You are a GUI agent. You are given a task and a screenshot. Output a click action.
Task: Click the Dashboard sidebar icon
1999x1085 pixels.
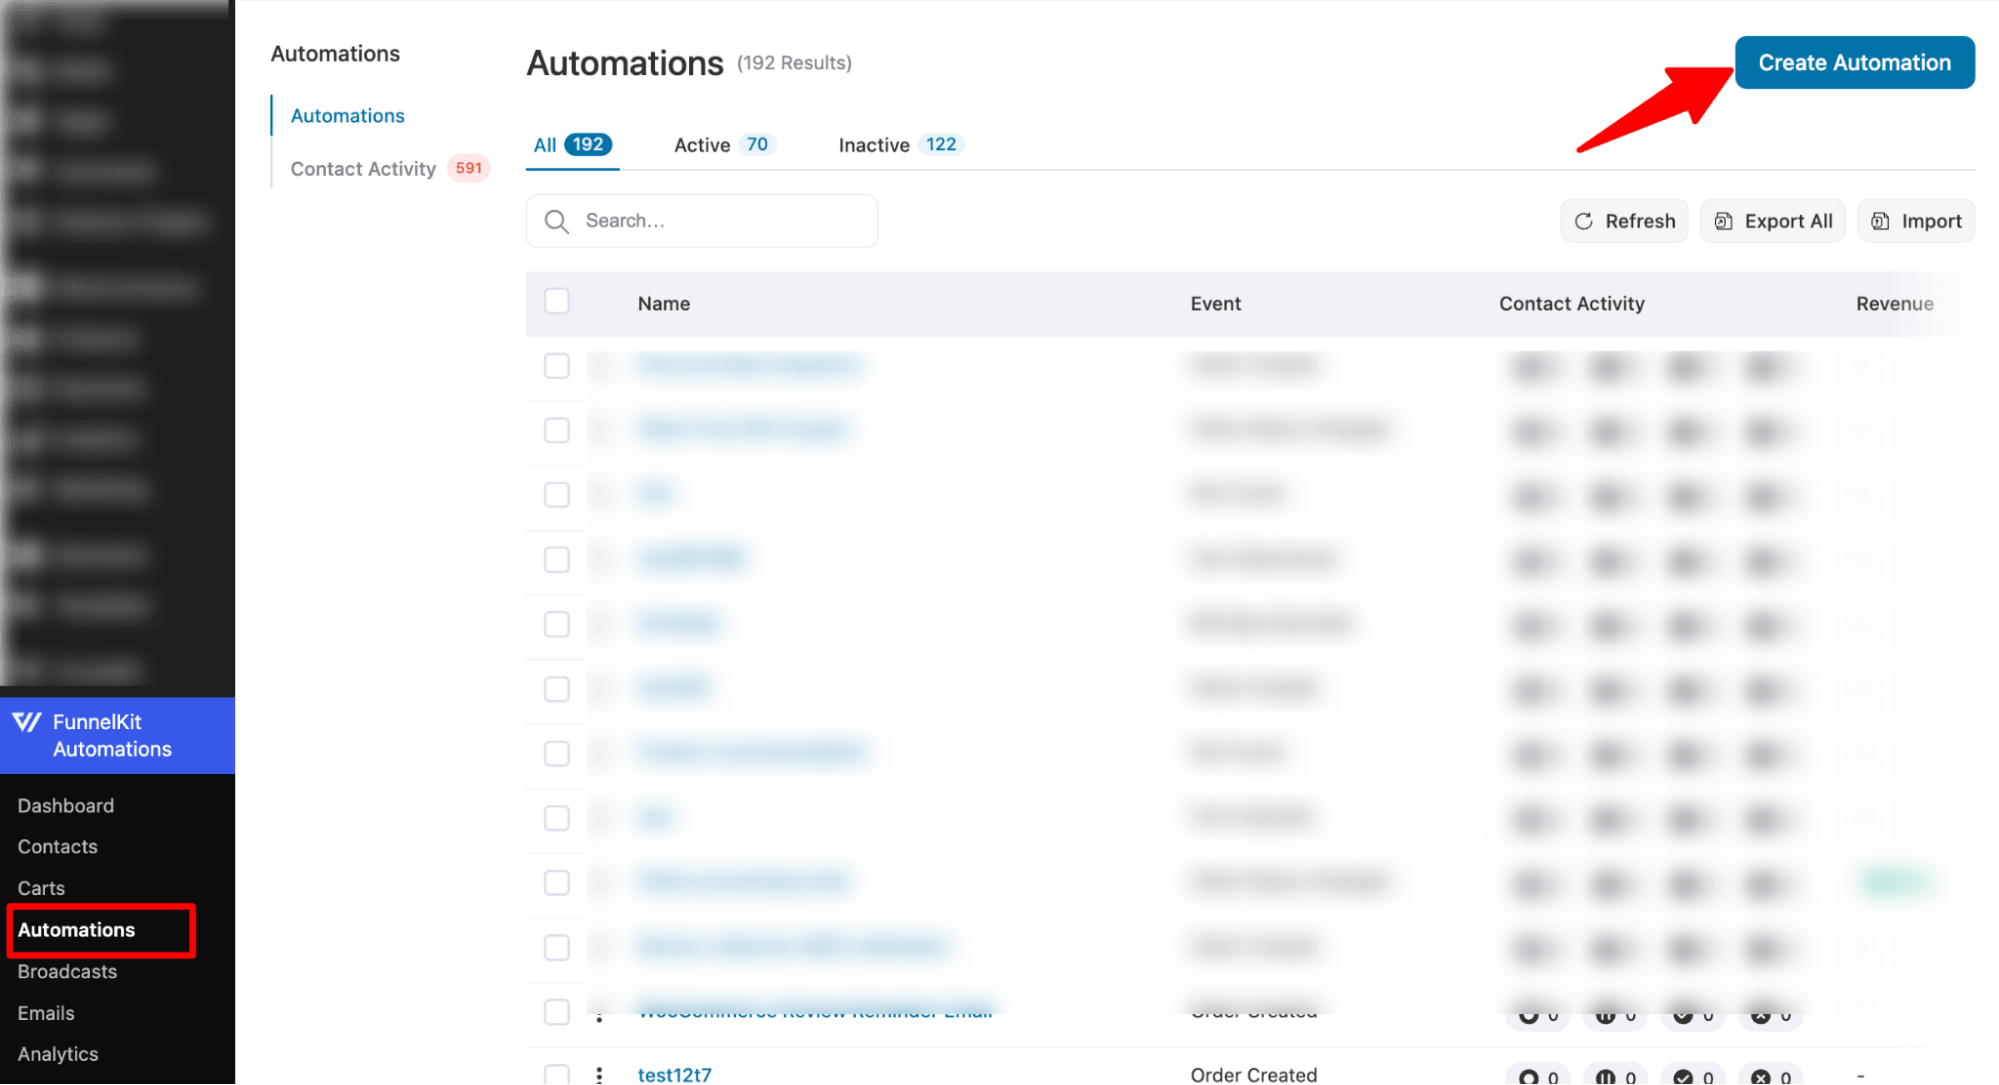click(64, 806)
